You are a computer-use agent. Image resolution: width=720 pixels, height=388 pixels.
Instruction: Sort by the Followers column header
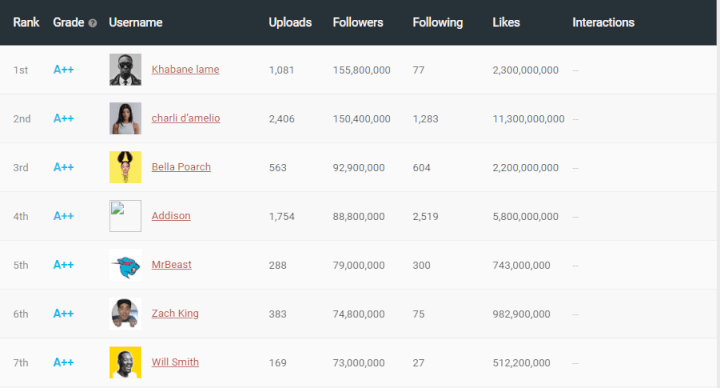(358, 22)
